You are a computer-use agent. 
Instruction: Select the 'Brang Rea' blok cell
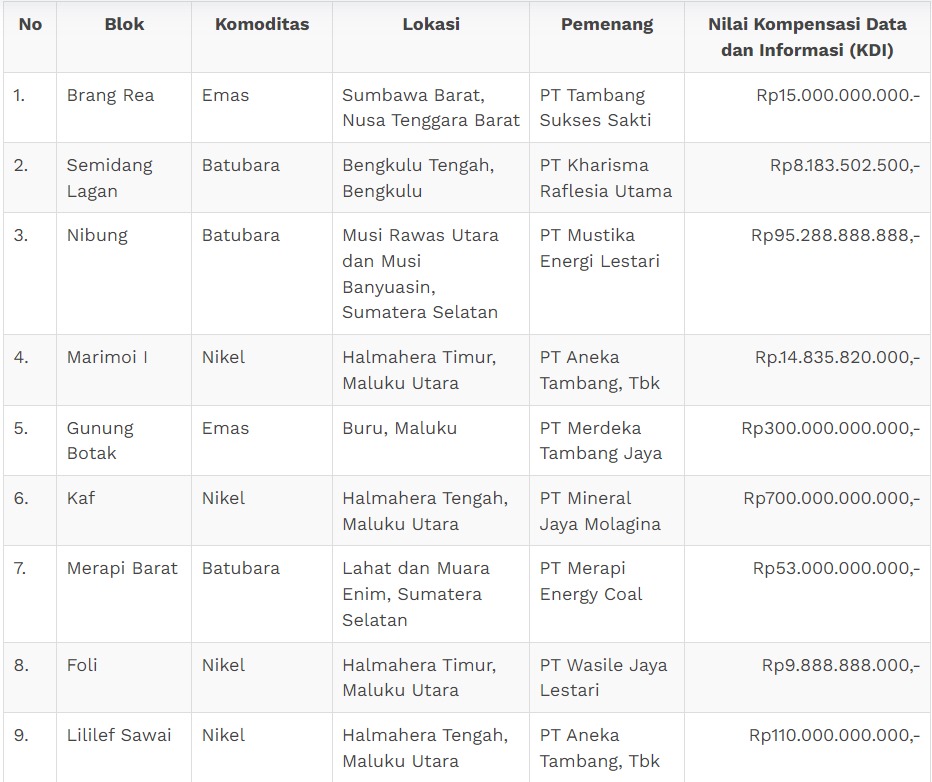click(x=110, y=96)
